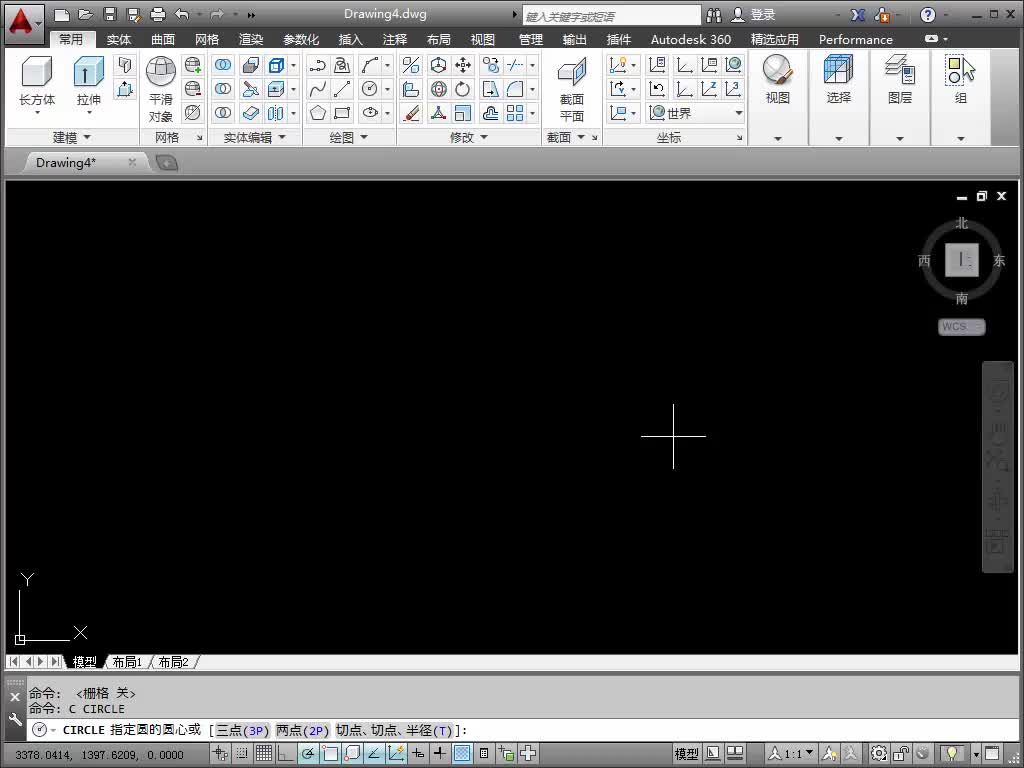The width and height of the screenshot is (1024, 768).
Task: Click the ViewCube top face
Action: click(x=961, y=260)
